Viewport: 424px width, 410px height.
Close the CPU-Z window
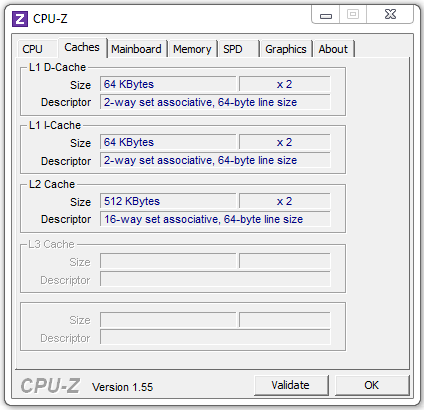tap(390, 15)
